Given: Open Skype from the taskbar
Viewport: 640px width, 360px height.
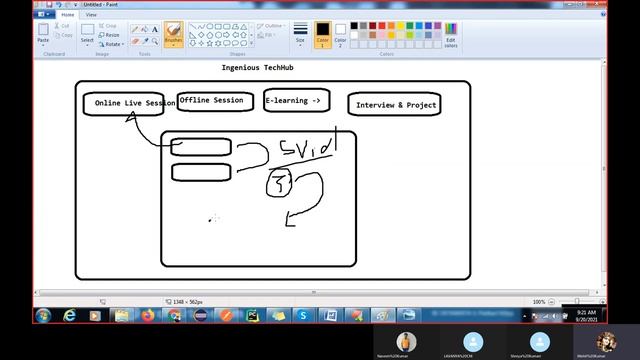Looking at the screenshot, I should point(303,316).
